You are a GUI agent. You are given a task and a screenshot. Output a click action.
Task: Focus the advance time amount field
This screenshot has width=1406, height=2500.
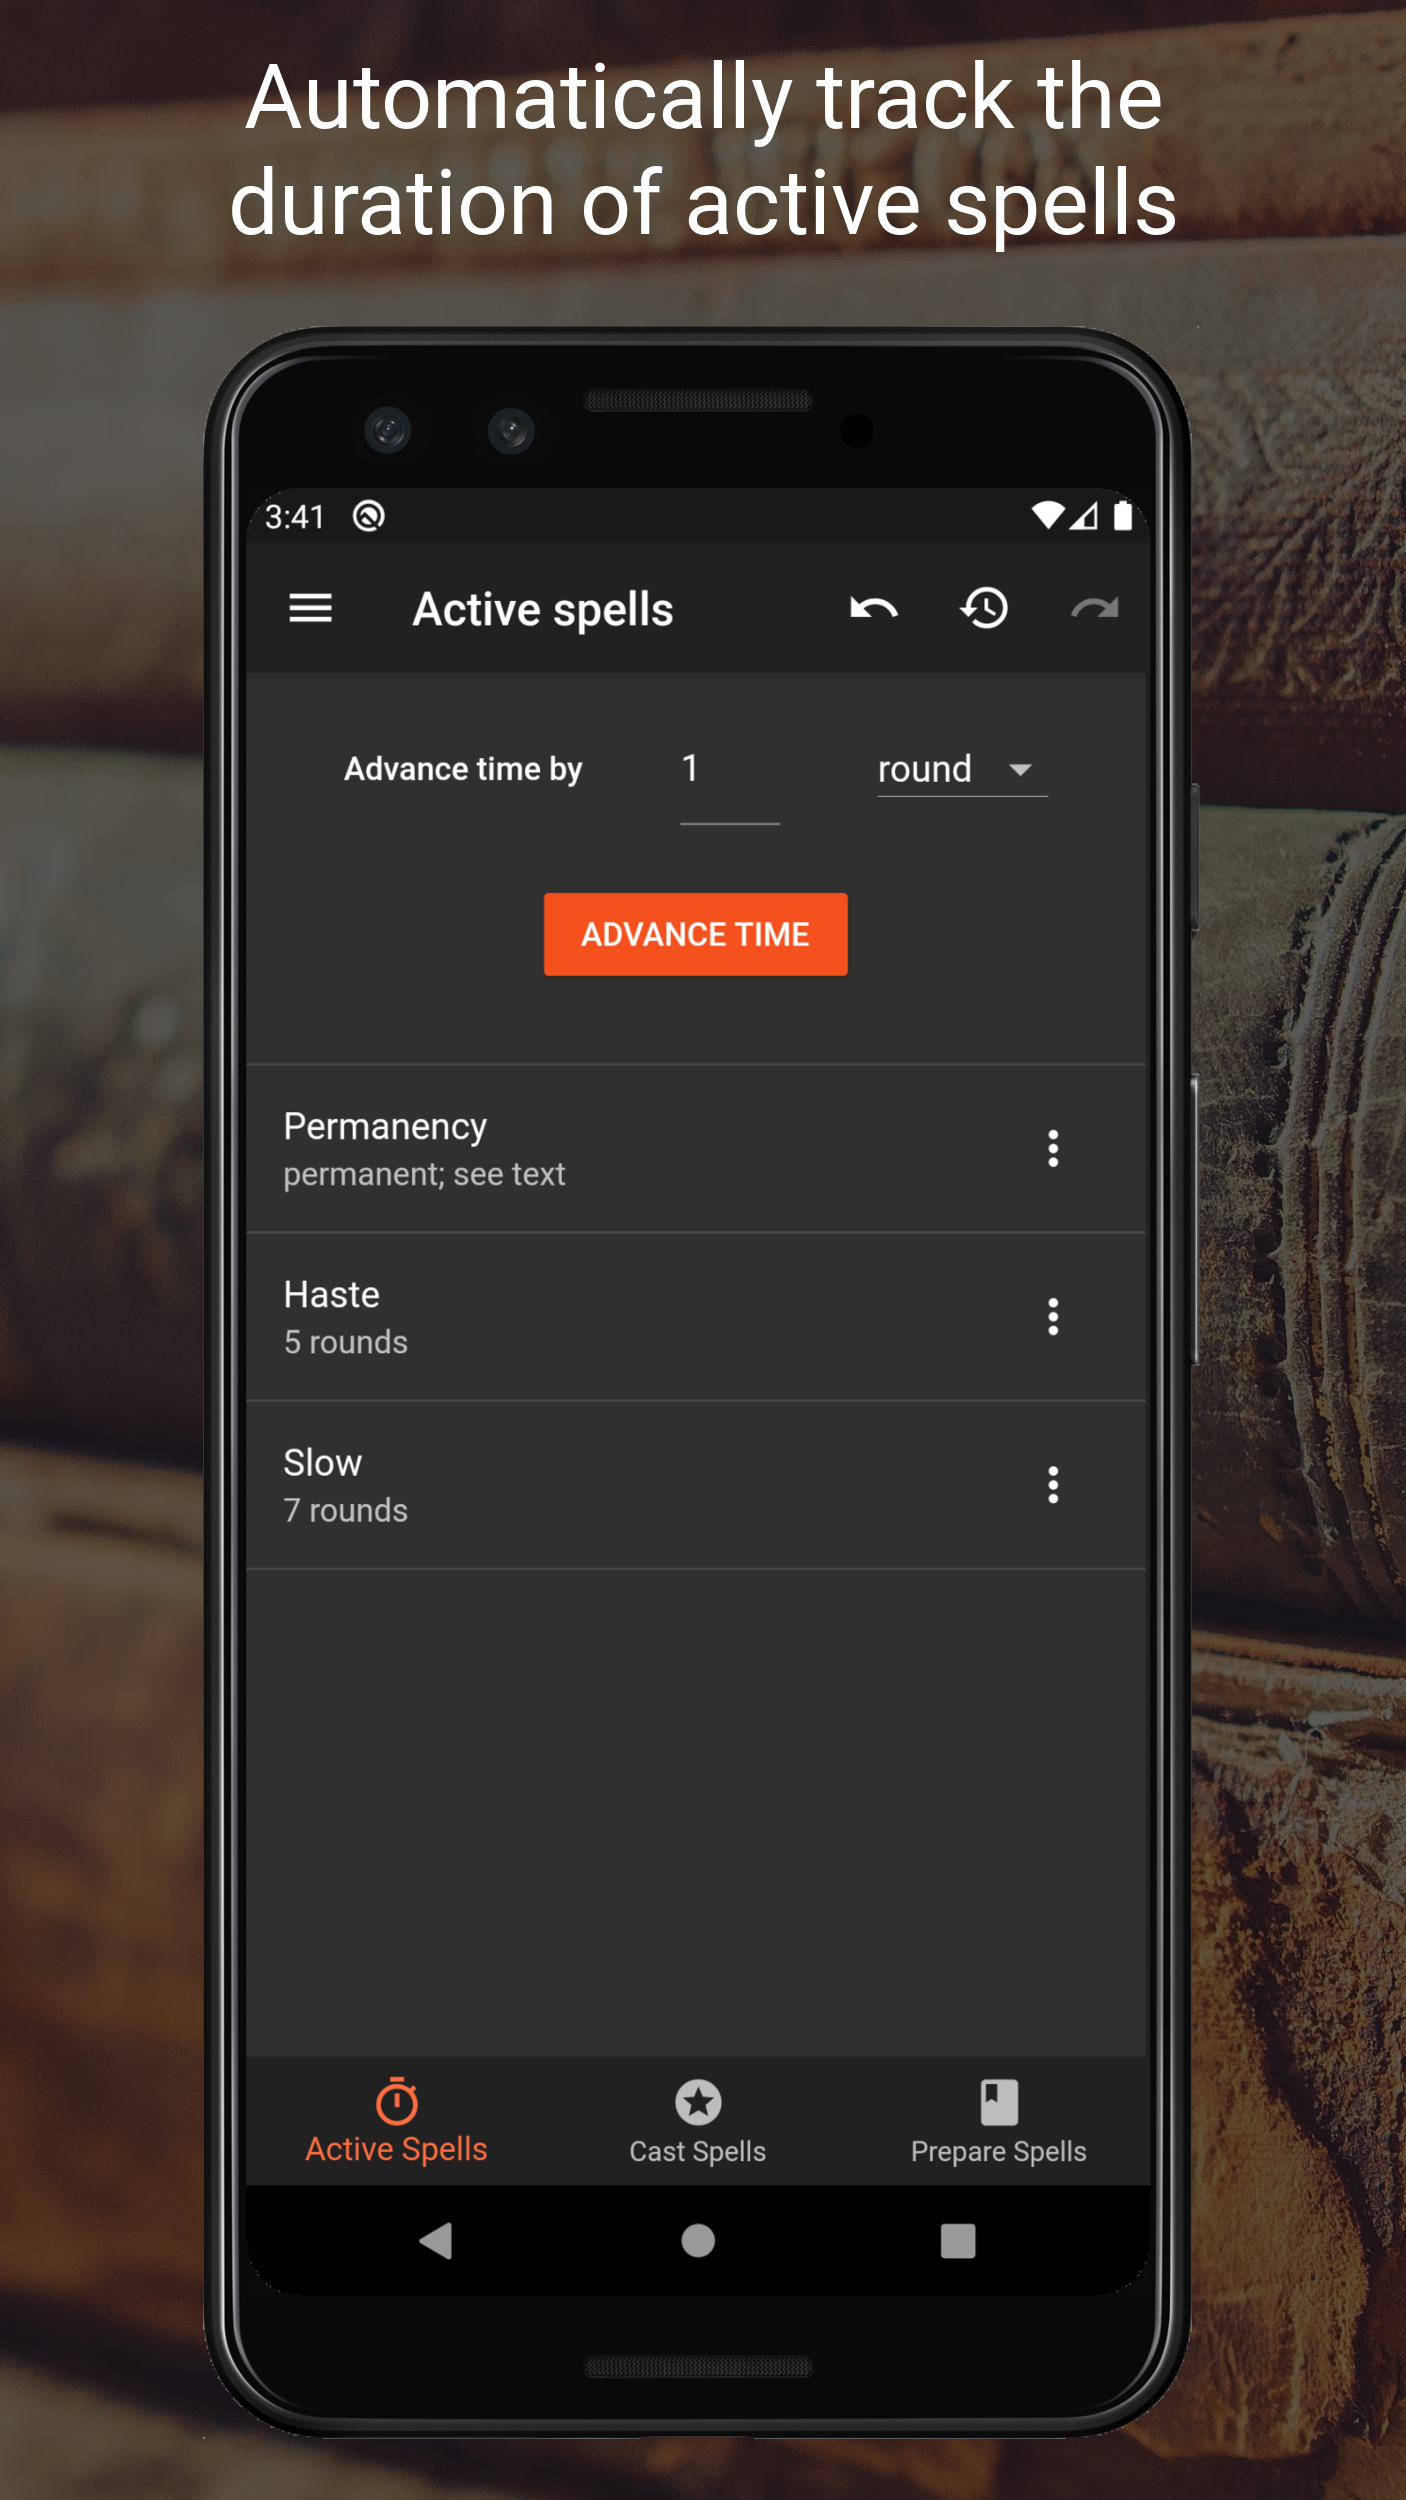[x=730, y=780]
